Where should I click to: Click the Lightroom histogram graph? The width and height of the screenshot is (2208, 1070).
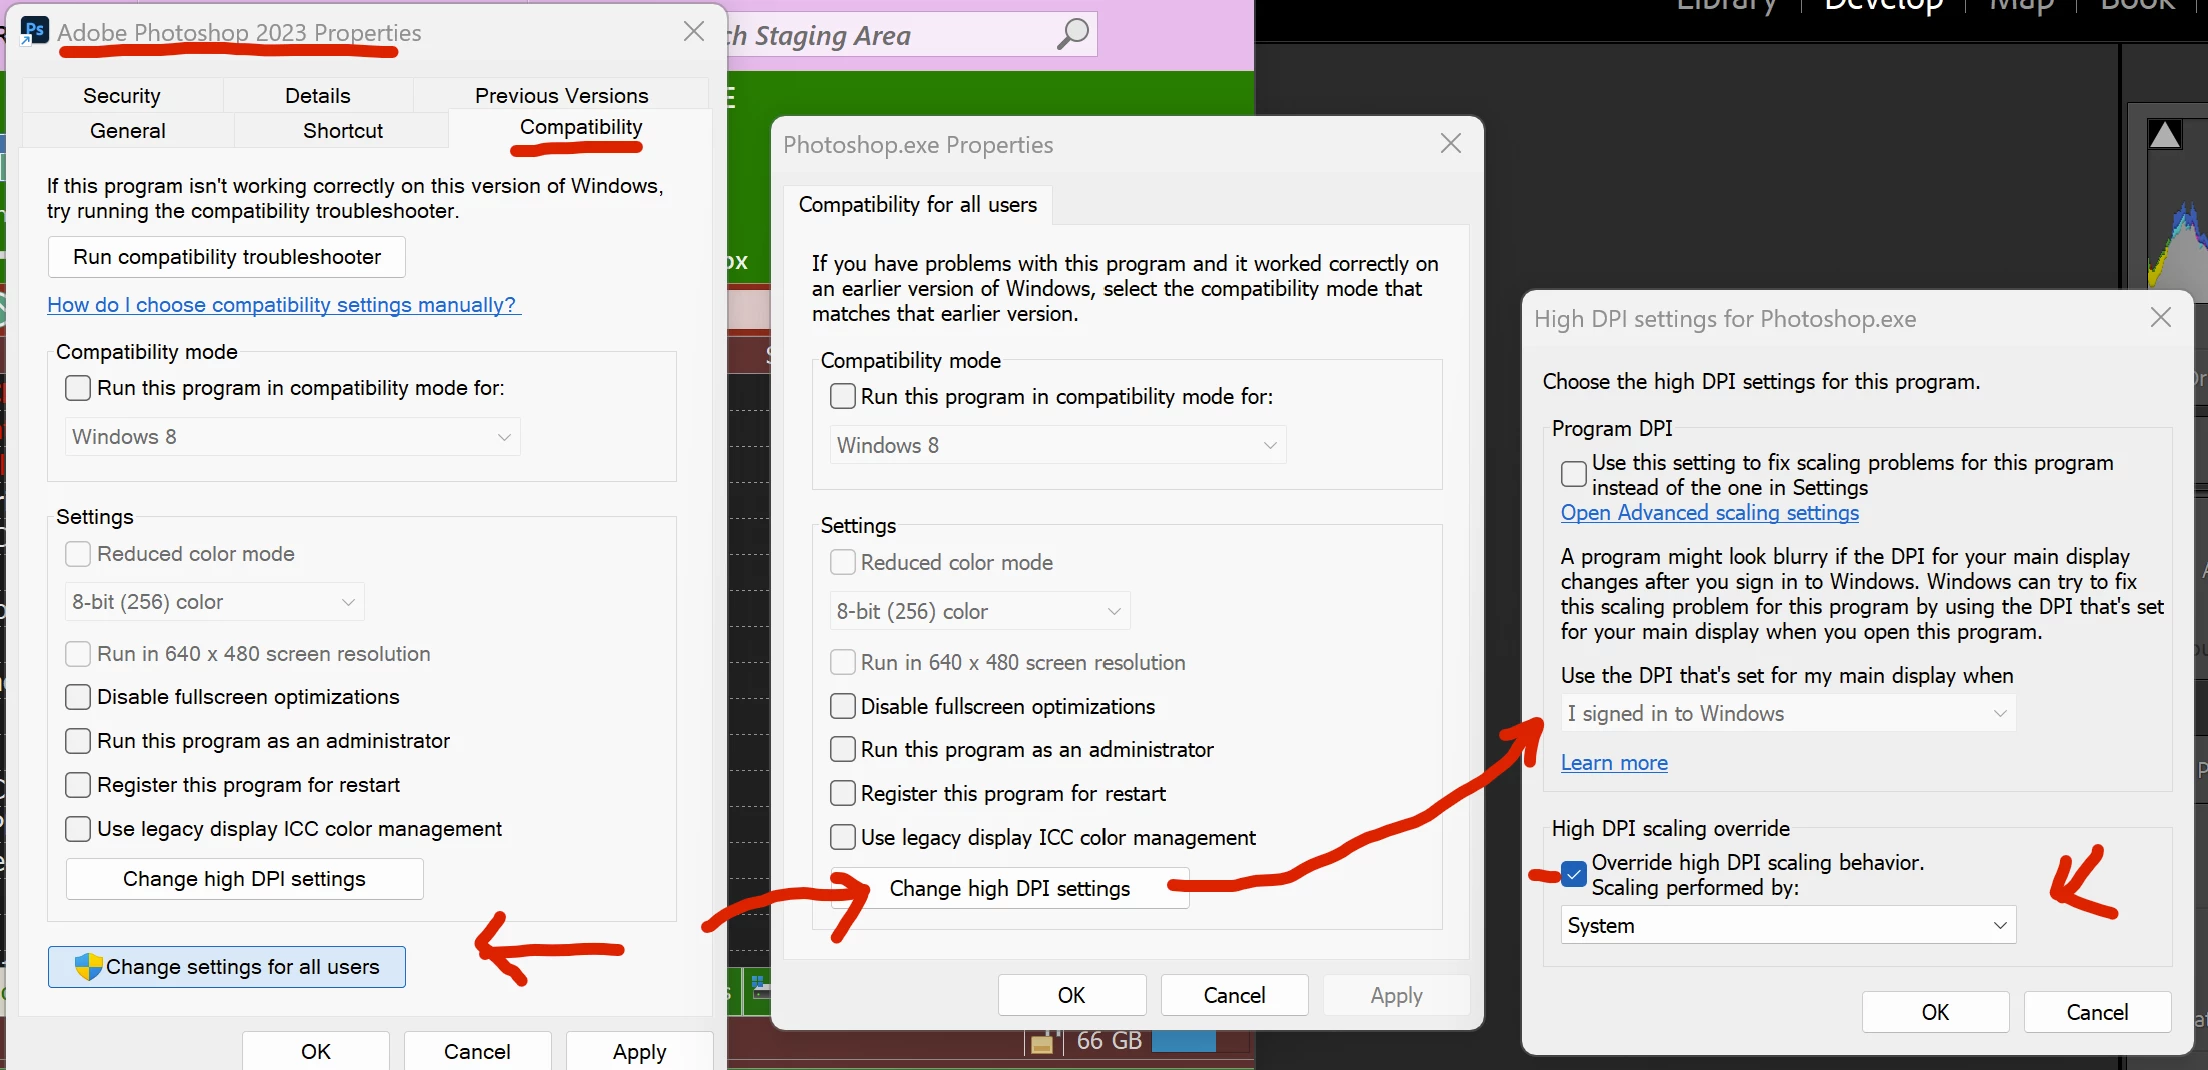pos(2177,245)
